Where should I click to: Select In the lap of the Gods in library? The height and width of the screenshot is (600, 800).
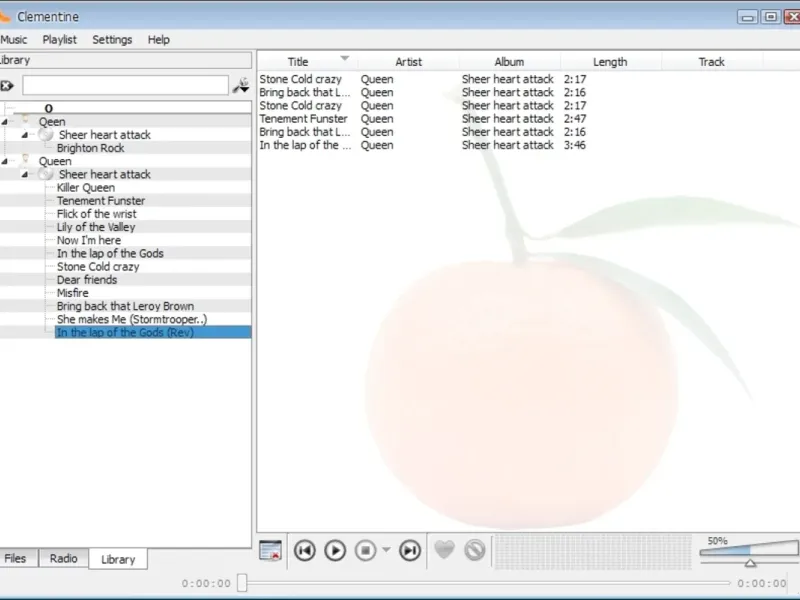coord(110,254)
